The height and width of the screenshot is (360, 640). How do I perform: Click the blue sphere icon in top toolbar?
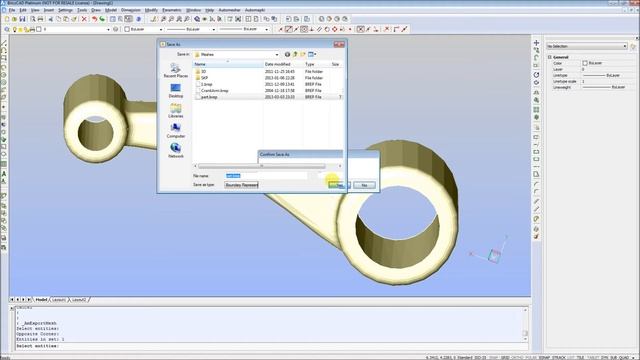[139, 19]
